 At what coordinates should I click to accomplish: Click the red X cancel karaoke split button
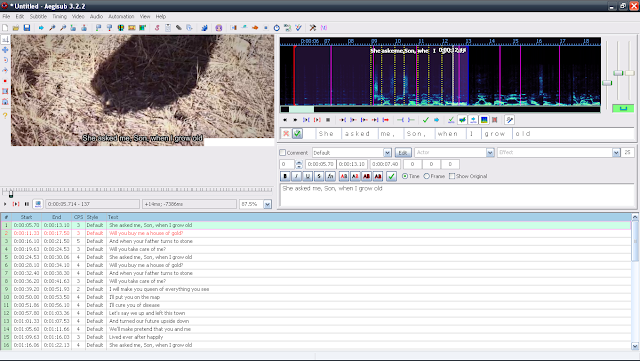point(286,134)
